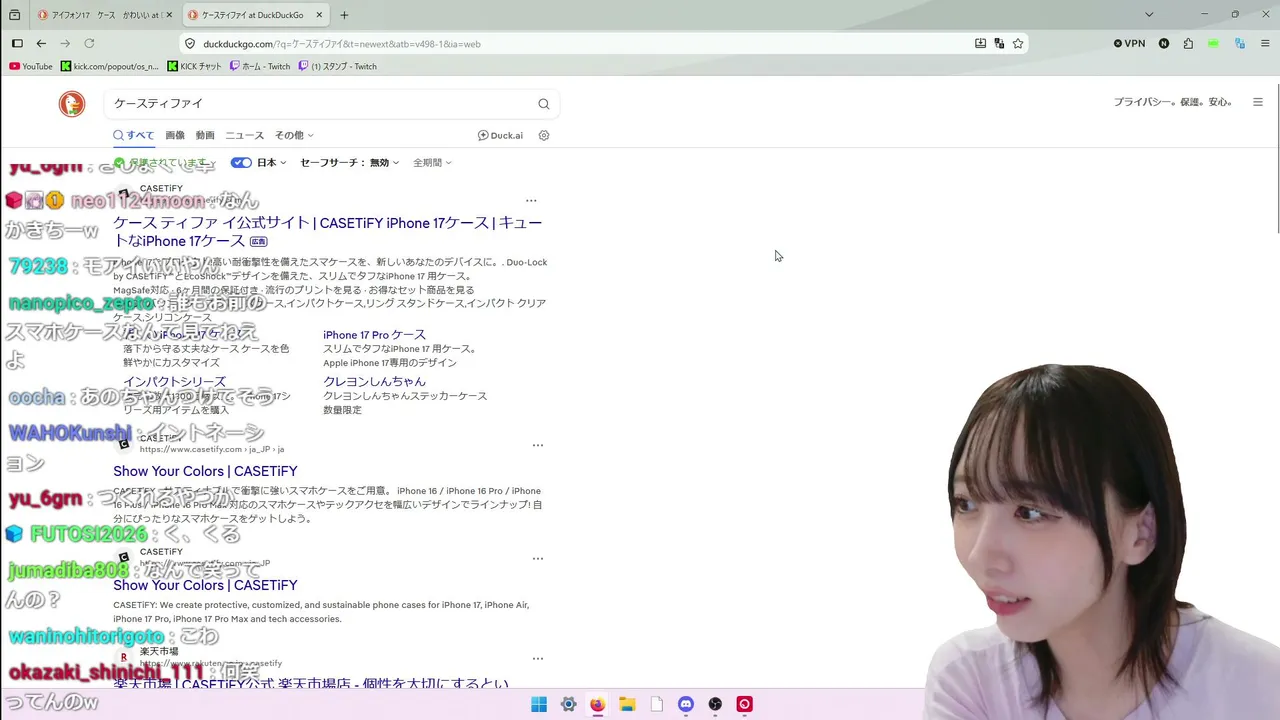Switch to the ニュース search tab

[245, 135]
